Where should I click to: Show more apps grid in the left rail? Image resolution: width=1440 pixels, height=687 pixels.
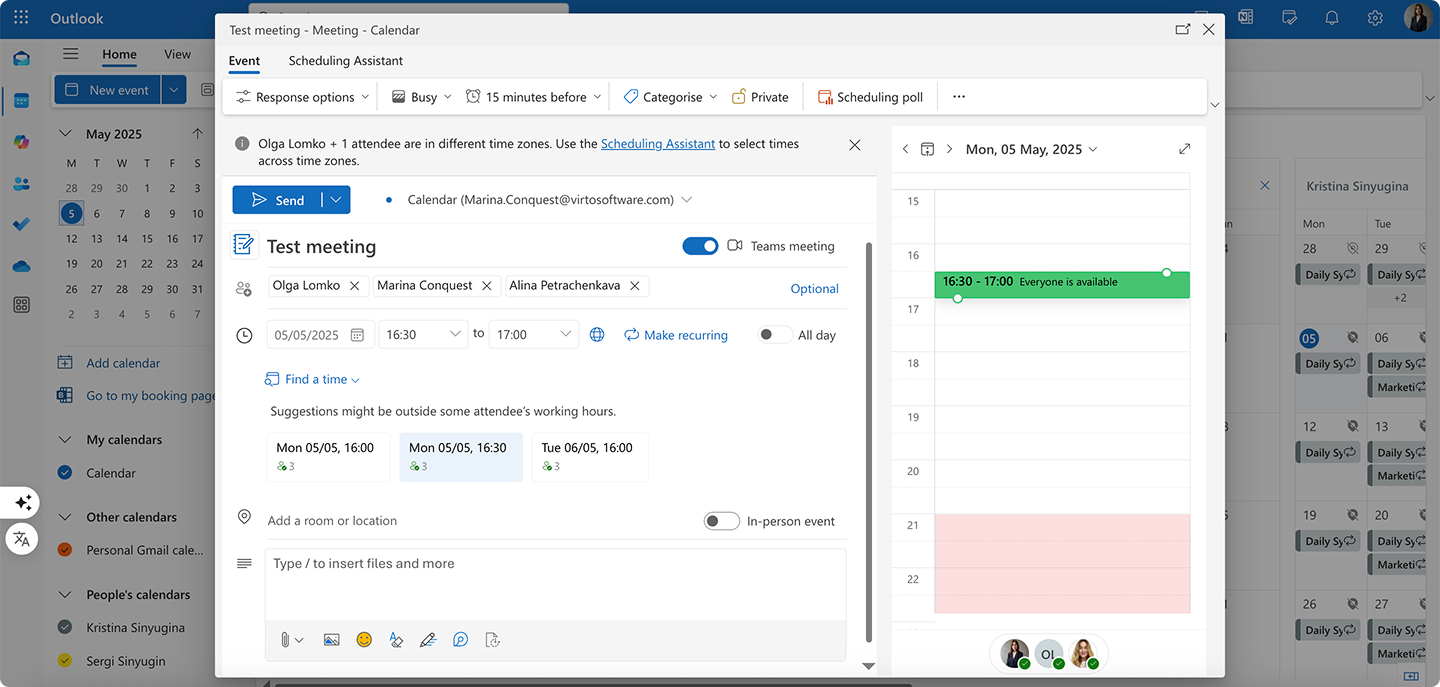(x=21, y=305)
